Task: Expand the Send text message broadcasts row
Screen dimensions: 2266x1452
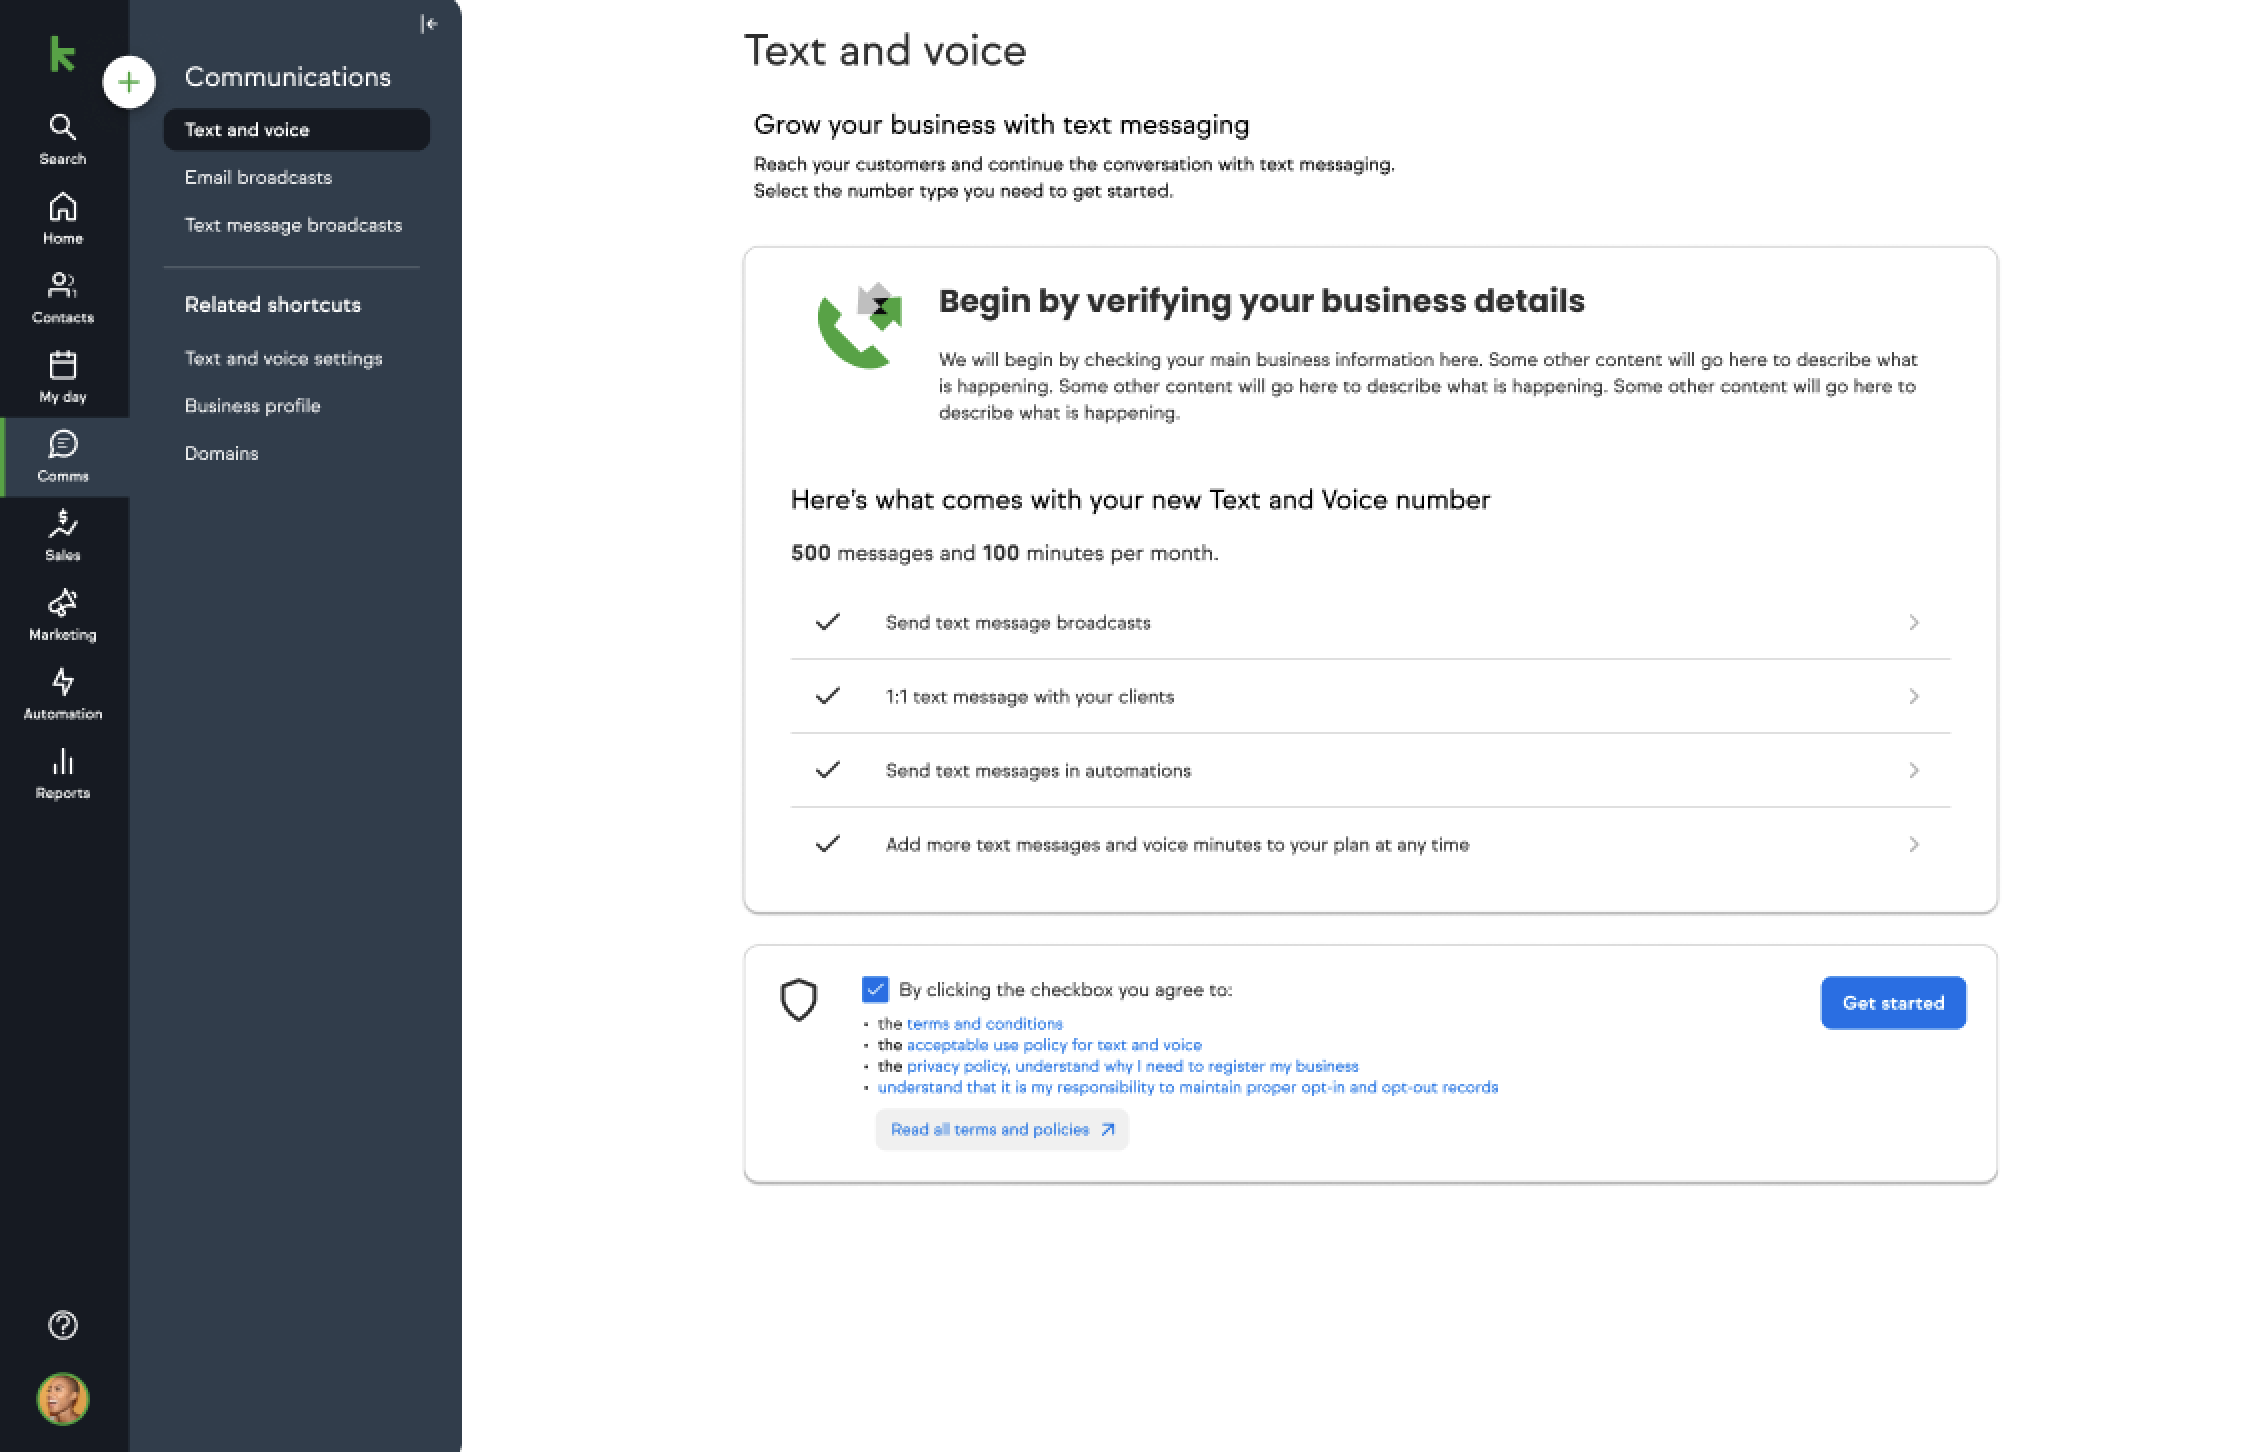Action: point(1913,623)
